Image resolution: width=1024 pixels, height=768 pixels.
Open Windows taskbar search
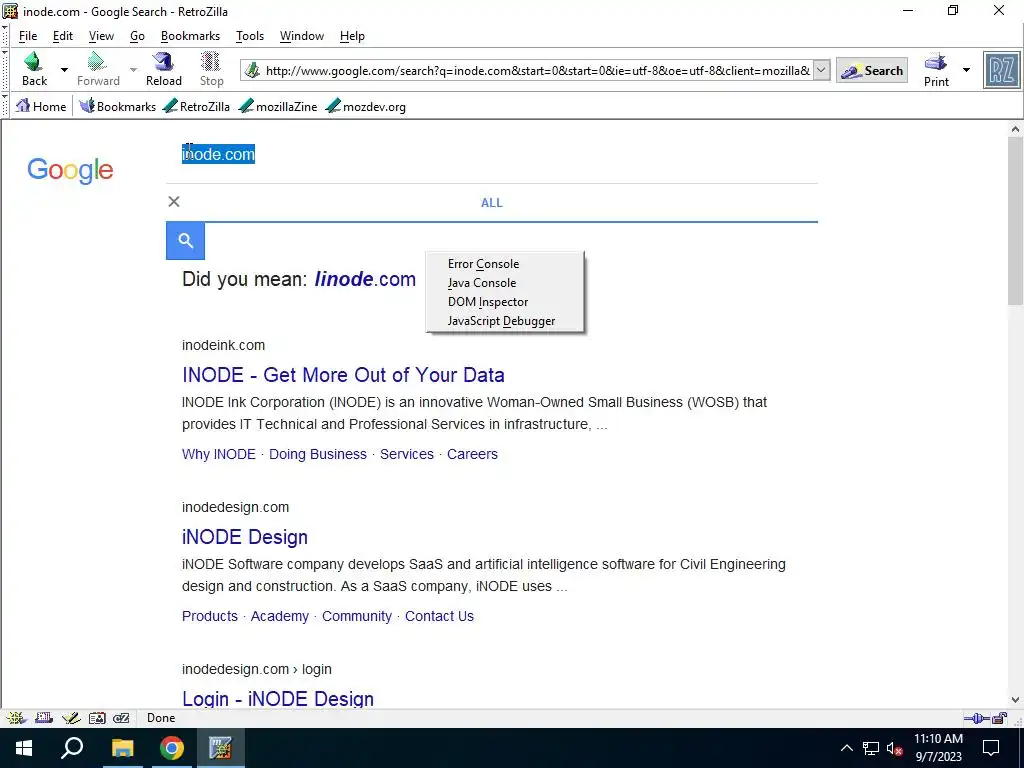pyautogui.click(x=72, y=748)
